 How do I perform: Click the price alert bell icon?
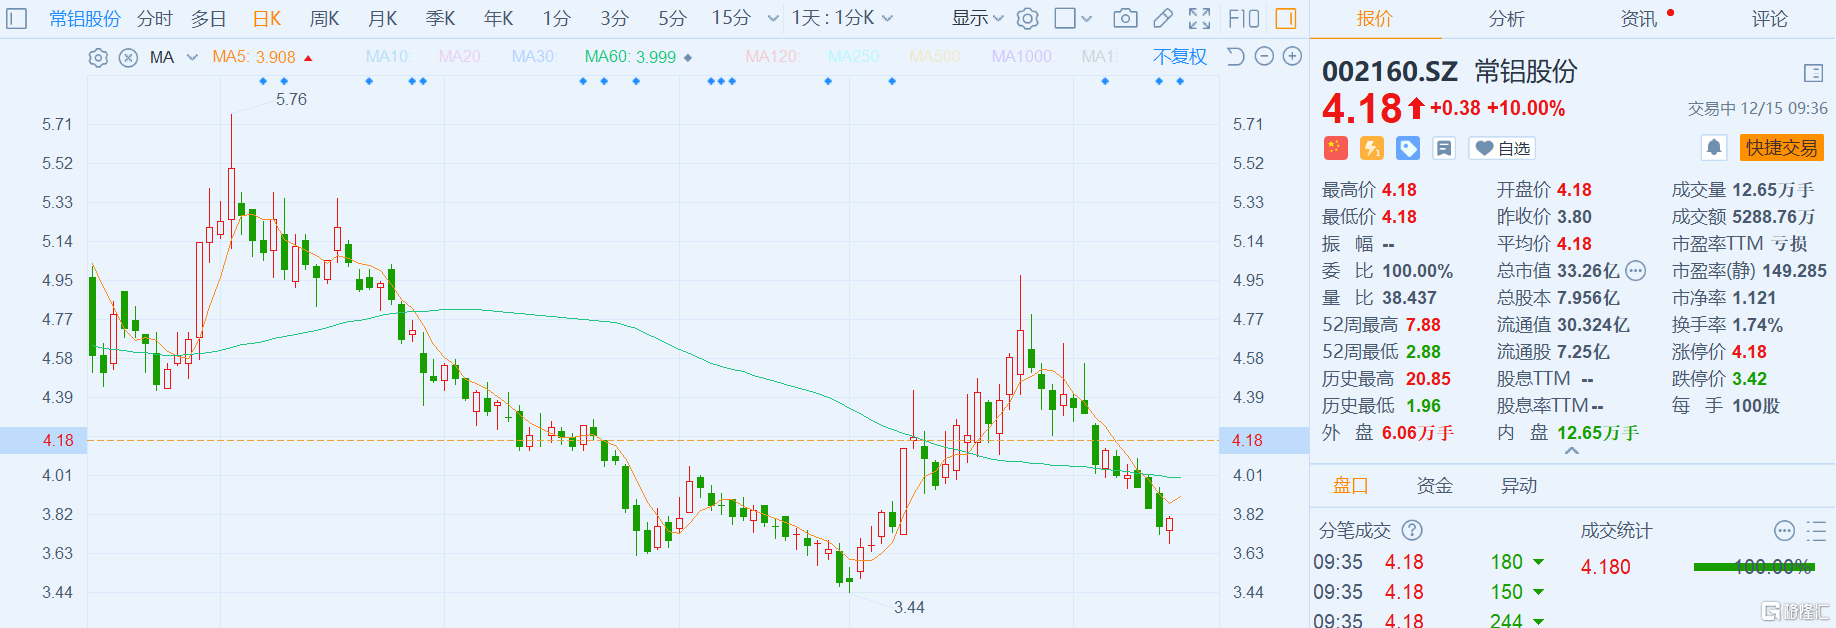click(1714, 148)
